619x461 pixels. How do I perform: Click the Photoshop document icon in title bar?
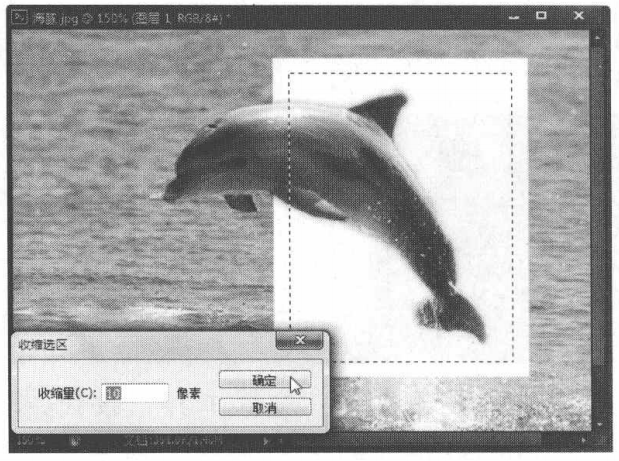click(x=19, y=17)
